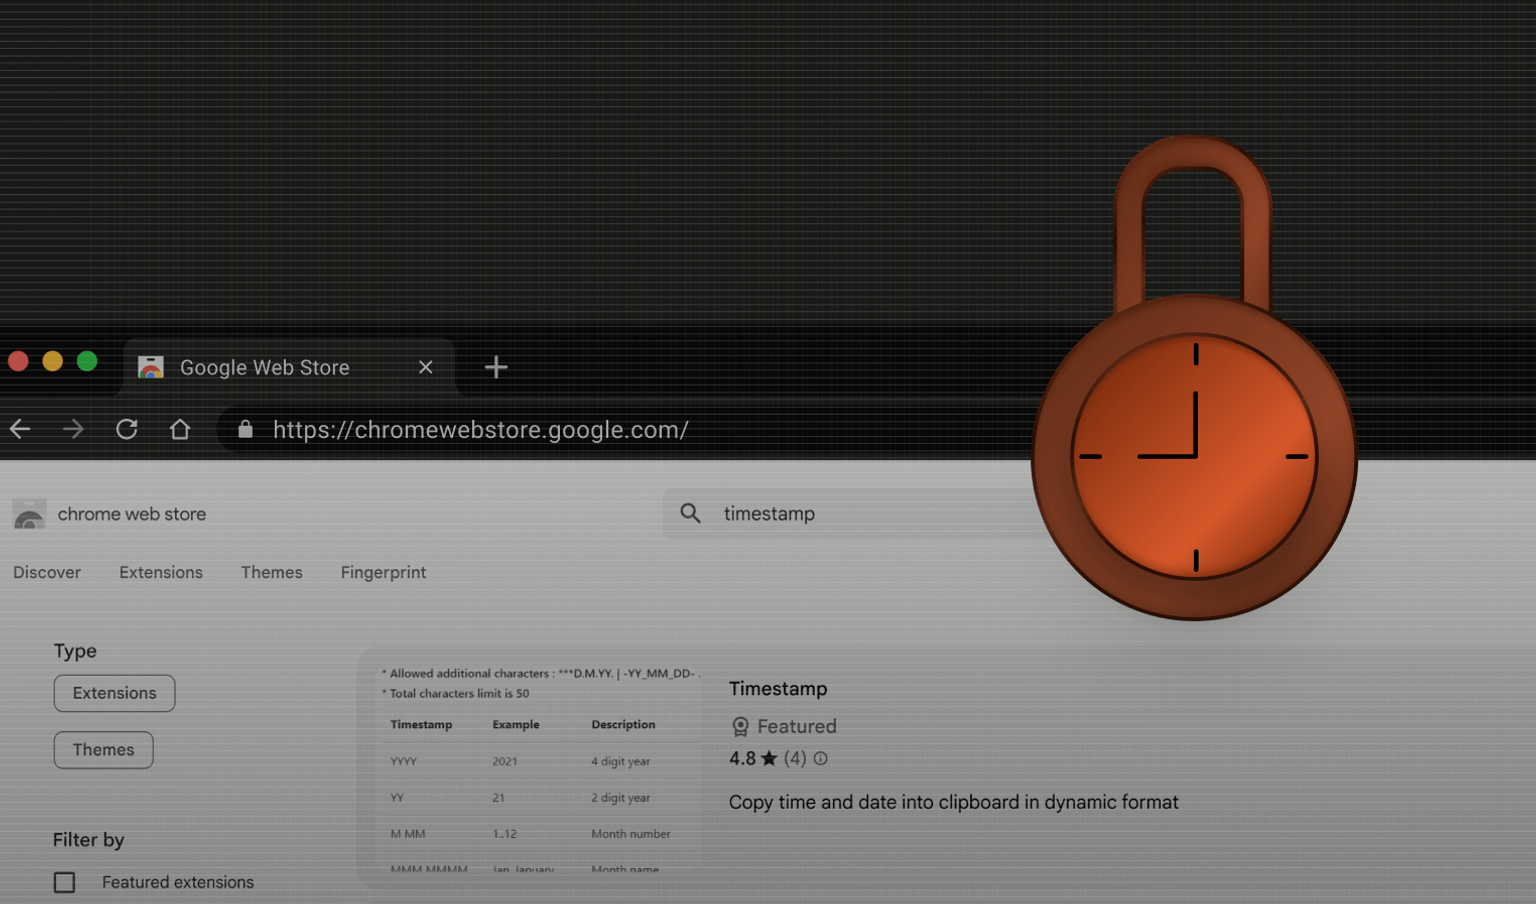The height and width of the screenshot is (904, 1536).
Task: Click the (4) review count
Action: (795, 758)
